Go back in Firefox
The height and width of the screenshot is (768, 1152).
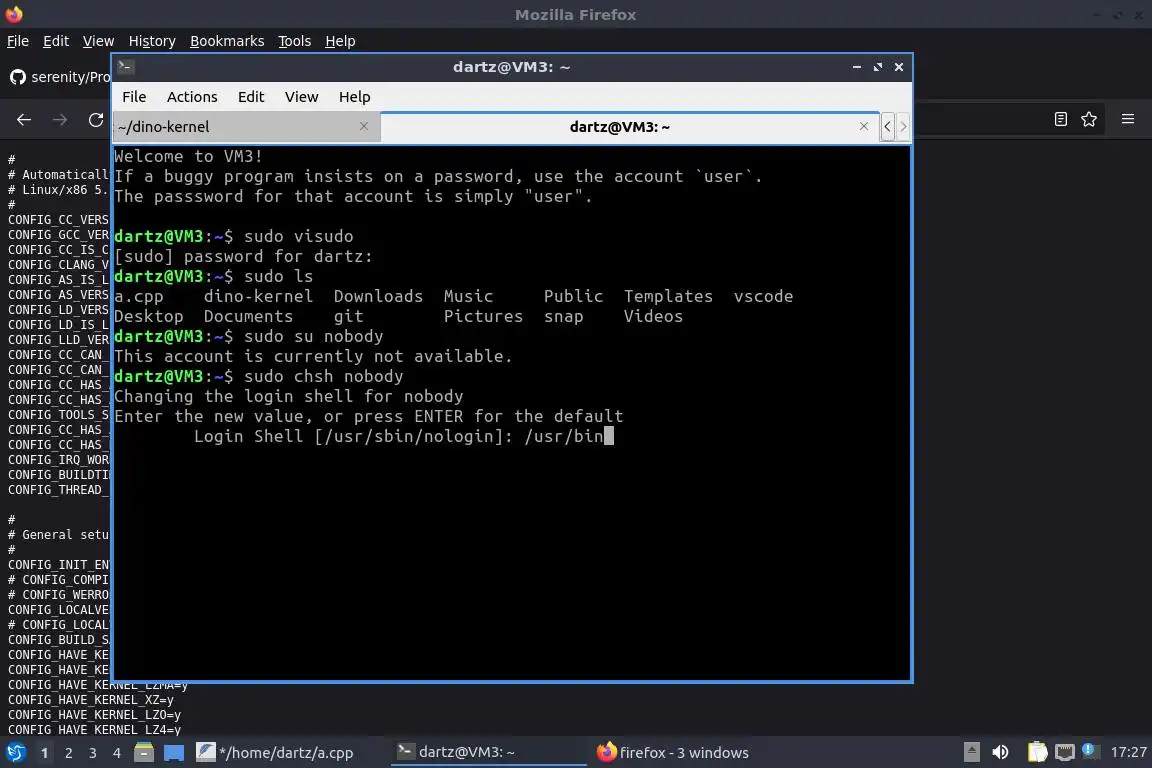[24, 120]
